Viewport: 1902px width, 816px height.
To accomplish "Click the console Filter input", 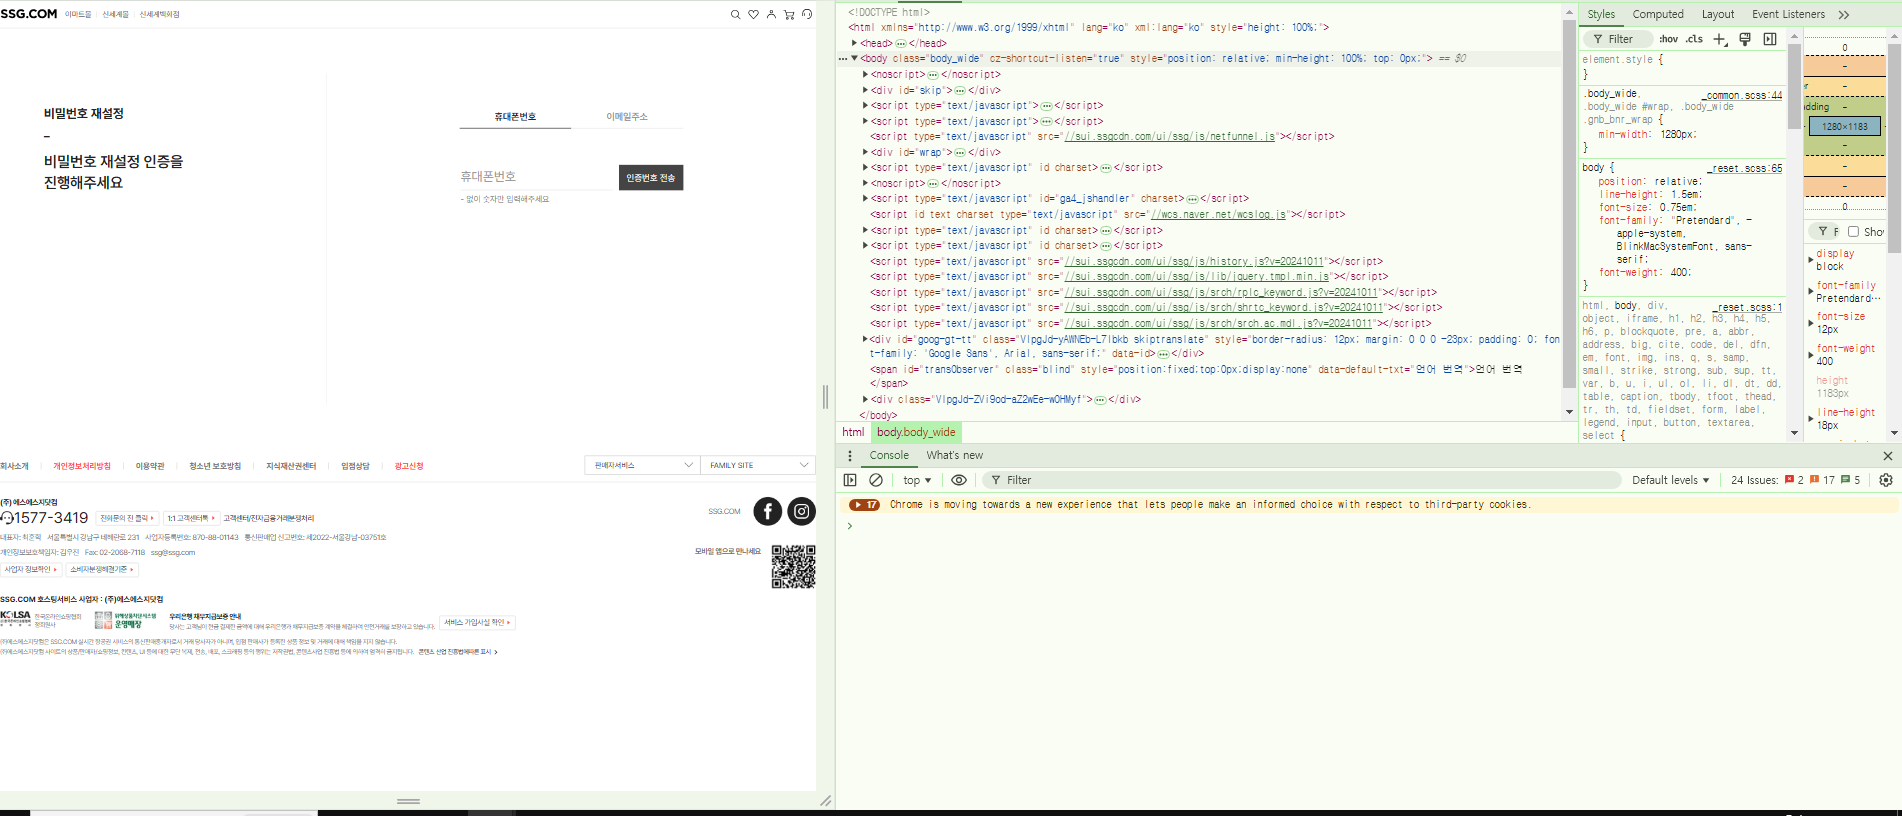I will tap(1300, 480).
